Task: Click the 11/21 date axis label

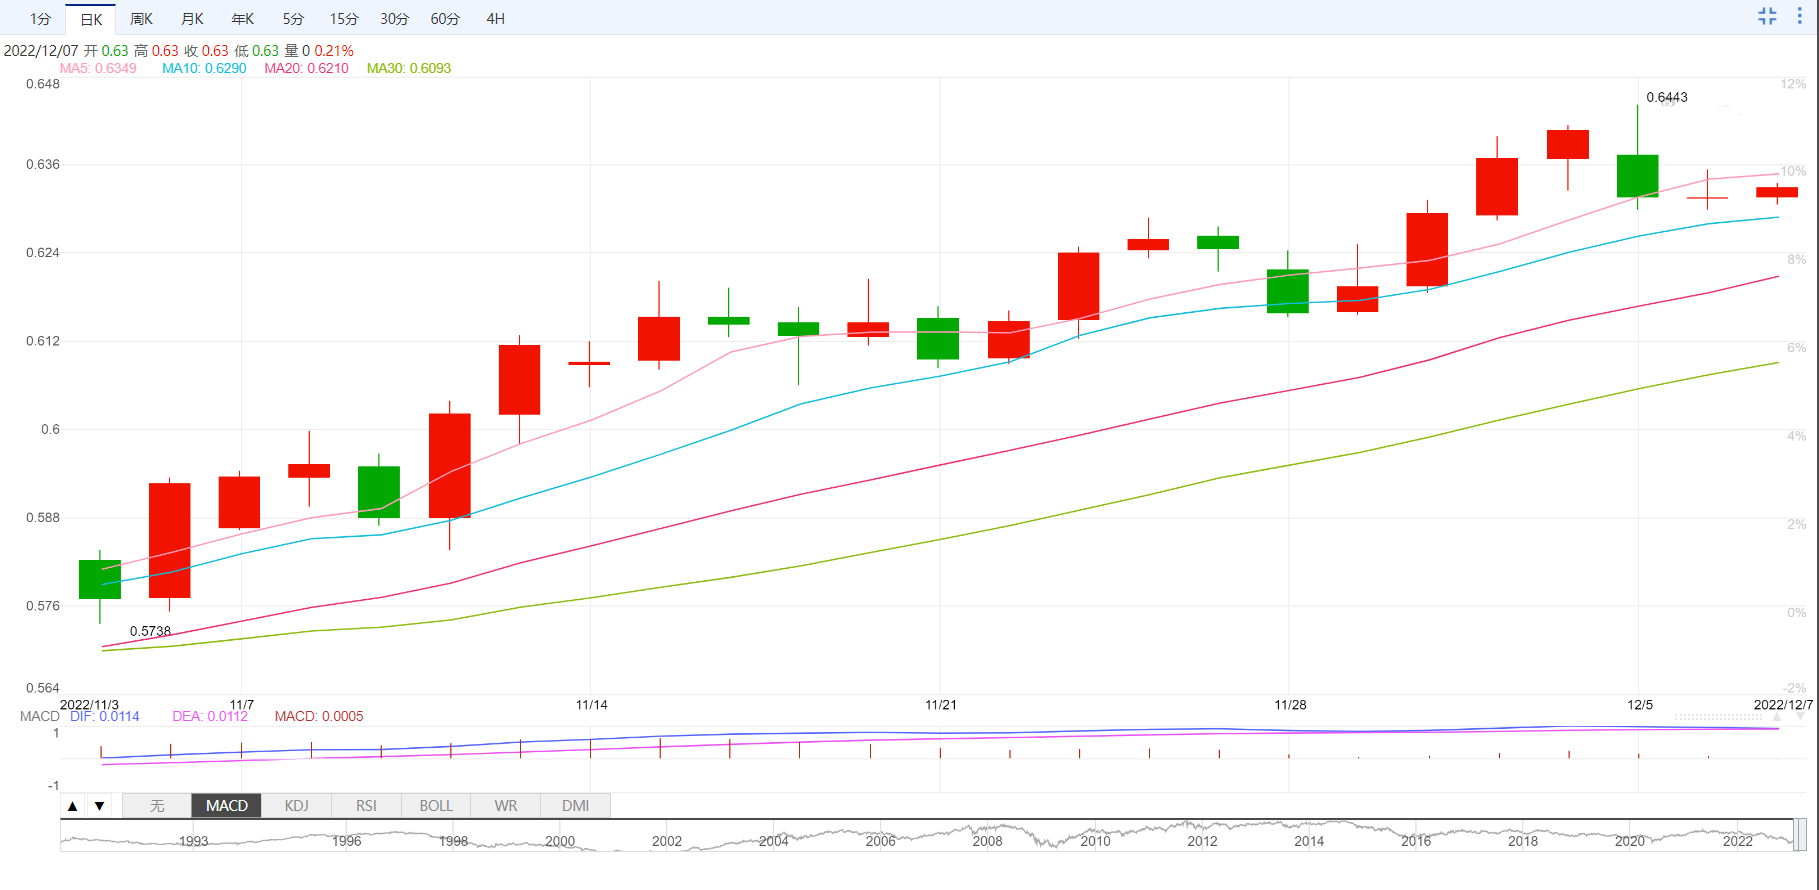Action: (940, 705)
